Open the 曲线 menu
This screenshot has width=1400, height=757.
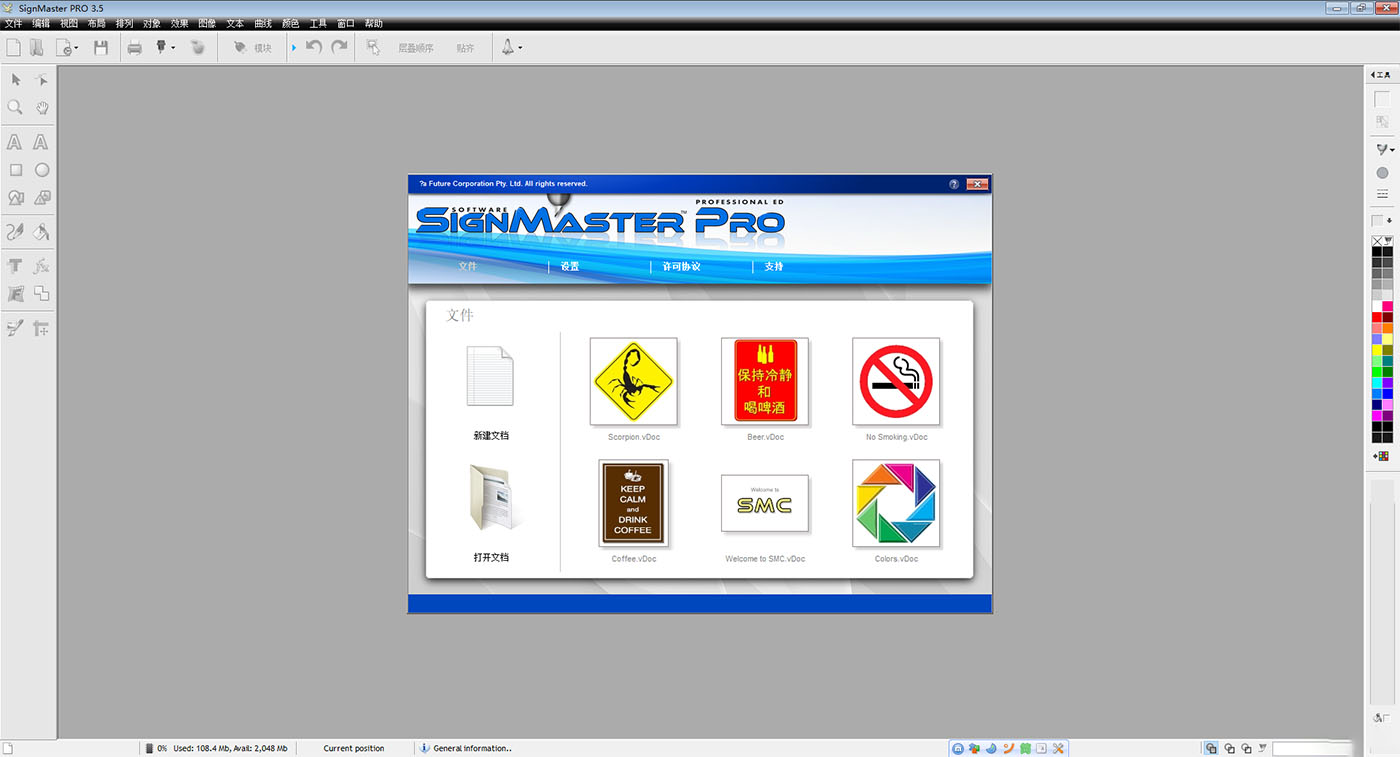(262, 23)
